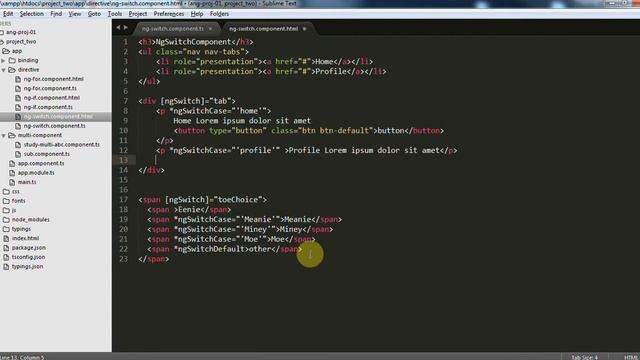The image size is (640, 360).
Task: Open the Find menu
Action: tap(56, 13)
